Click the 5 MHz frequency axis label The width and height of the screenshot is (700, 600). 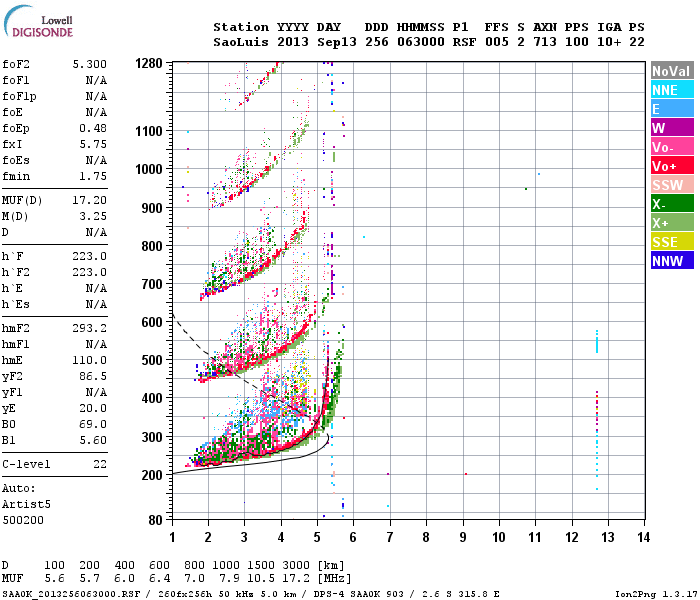tap(317, 537)
